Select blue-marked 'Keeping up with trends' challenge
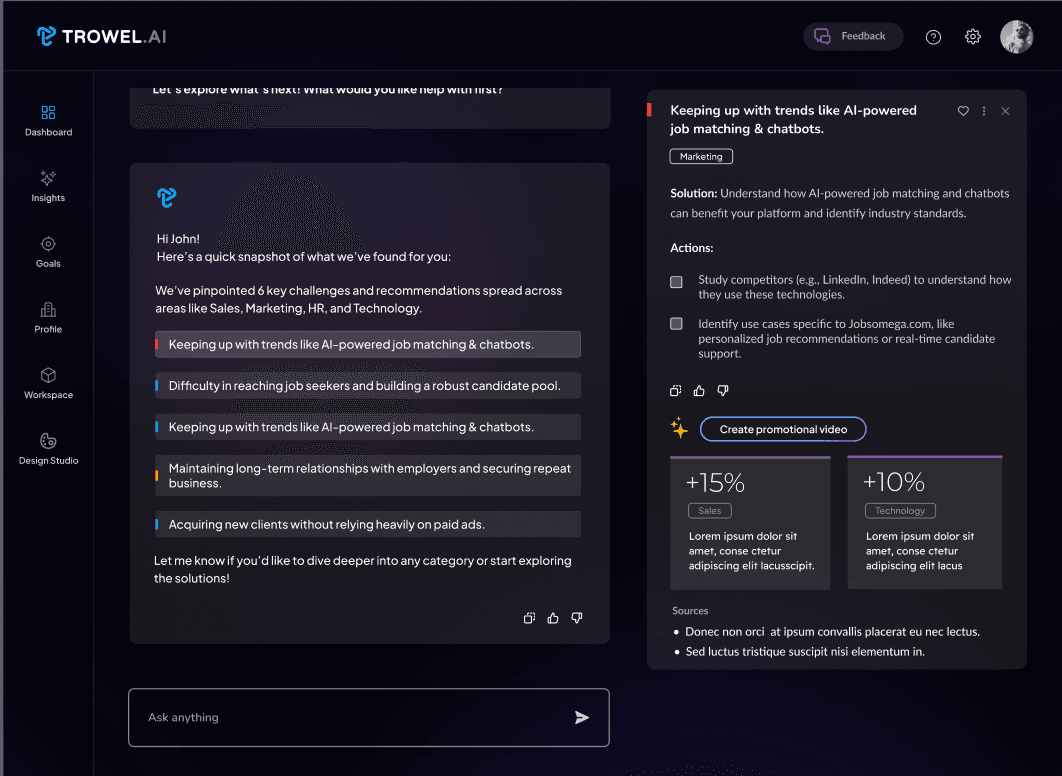 tap(368, 427)
